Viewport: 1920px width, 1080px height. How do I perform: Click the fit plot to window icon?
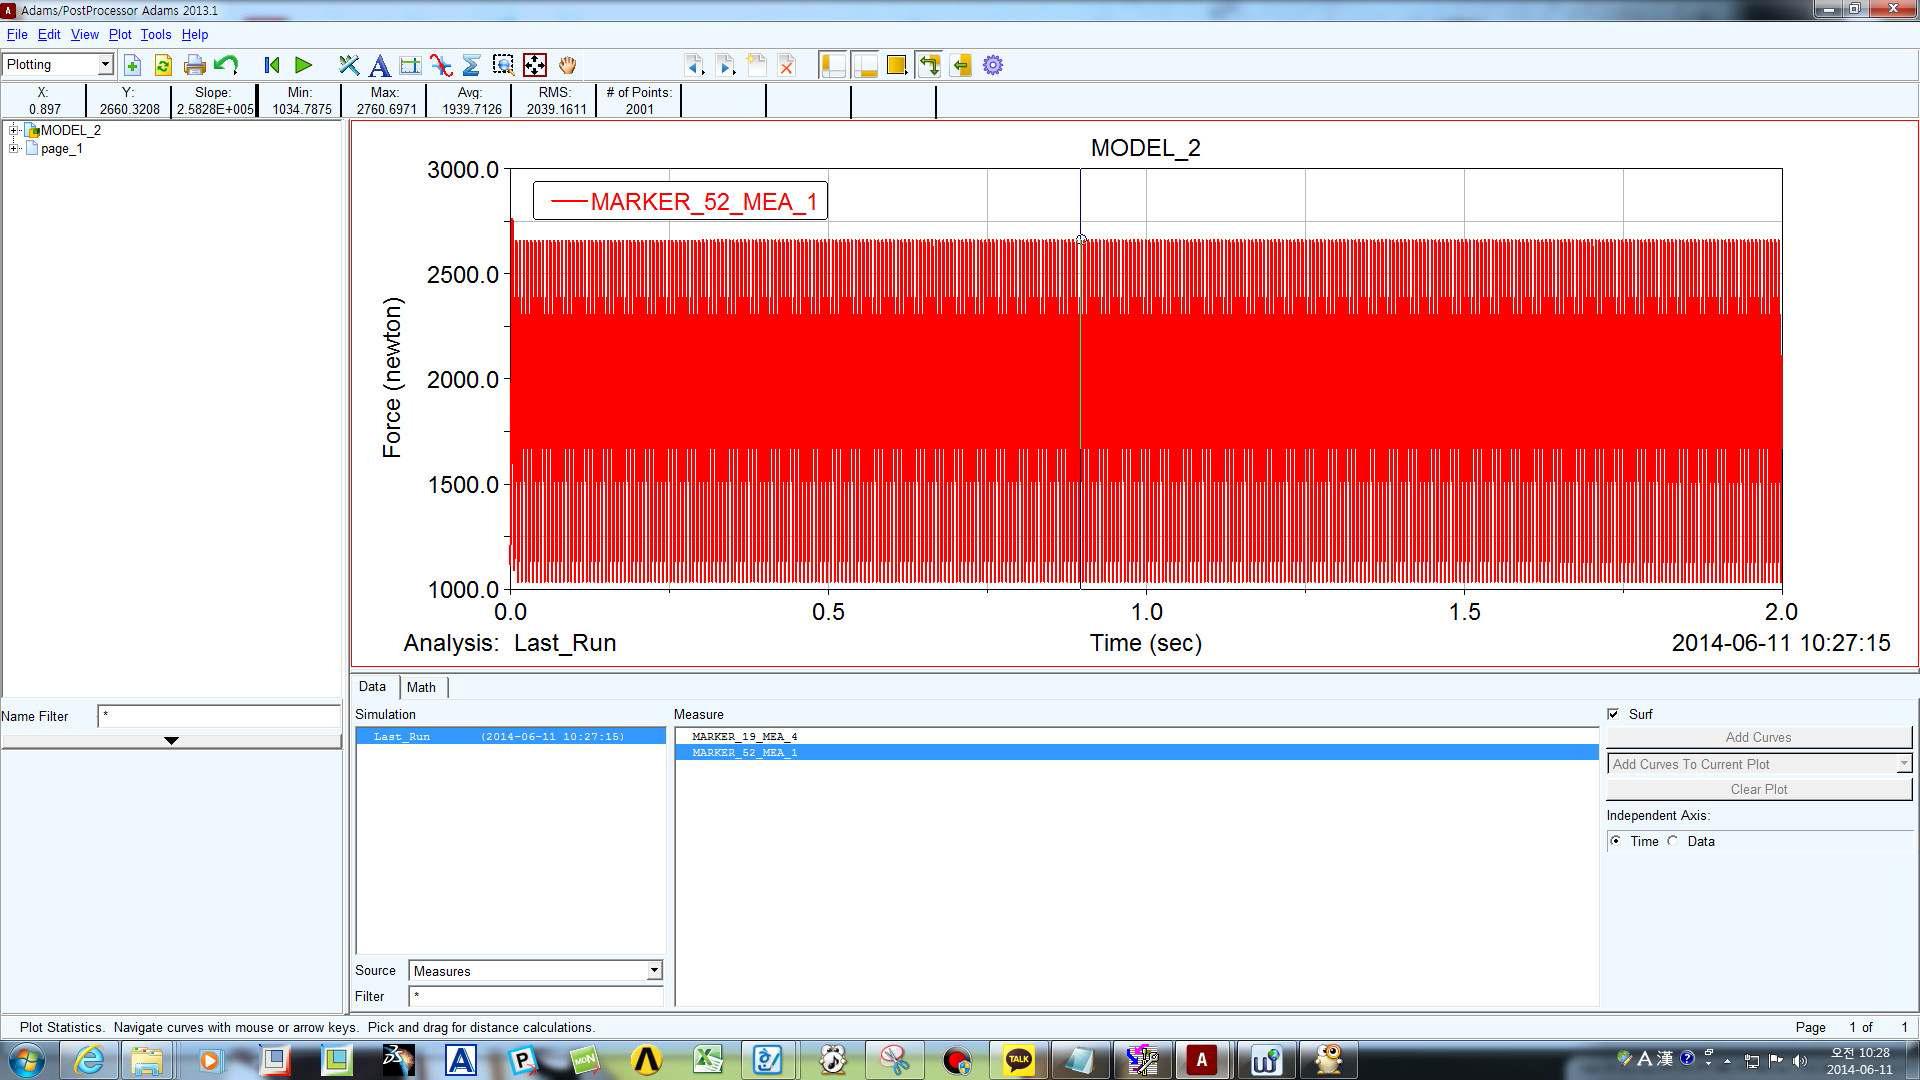pyautogui.click(x=535, y=66)
